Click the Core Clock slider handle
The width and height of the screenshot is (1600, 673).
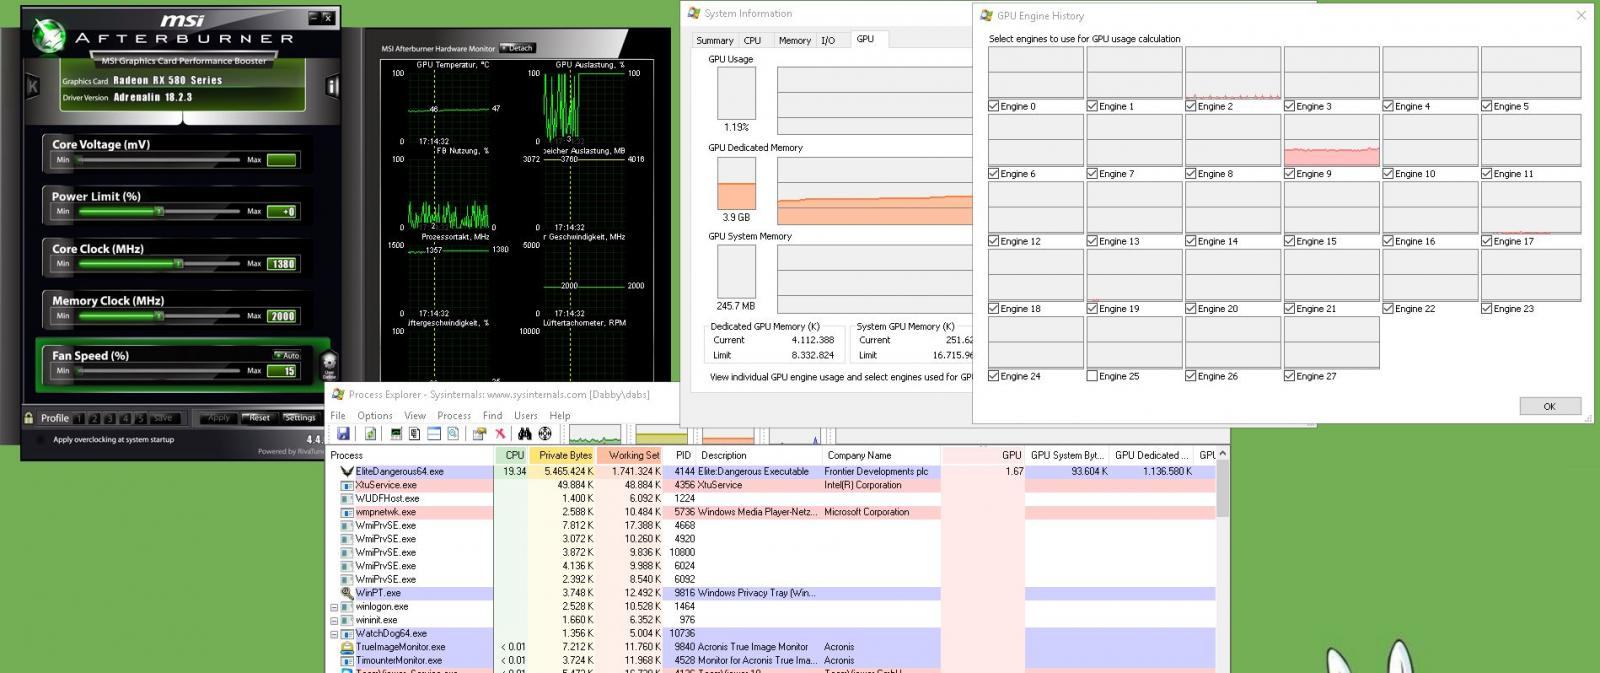click(178, 264)
